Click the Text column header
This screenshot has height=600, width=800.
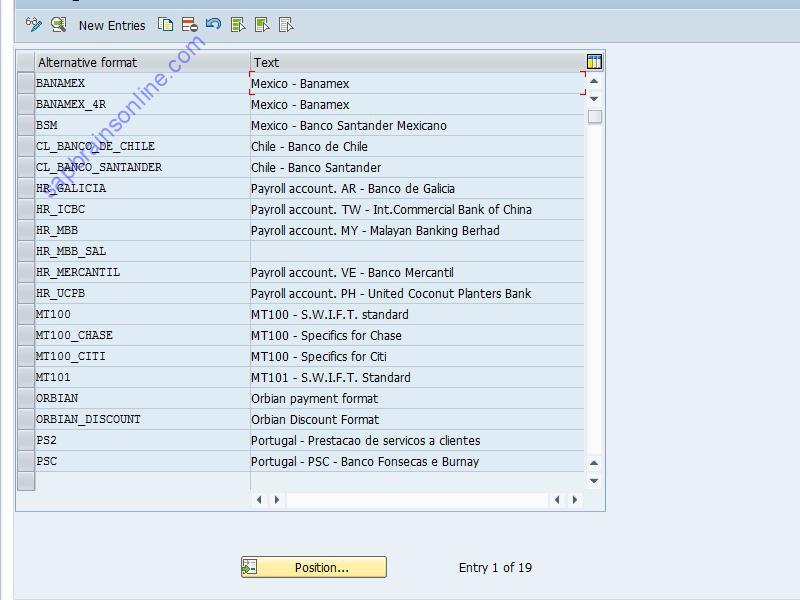pos(417,62)
